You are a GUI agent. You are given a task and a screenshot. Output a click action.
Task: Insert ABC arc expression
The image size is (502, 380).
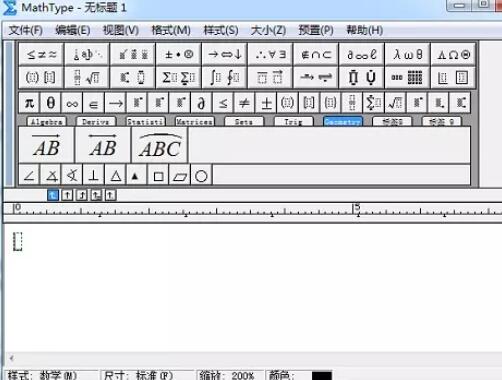coord(160,145)
